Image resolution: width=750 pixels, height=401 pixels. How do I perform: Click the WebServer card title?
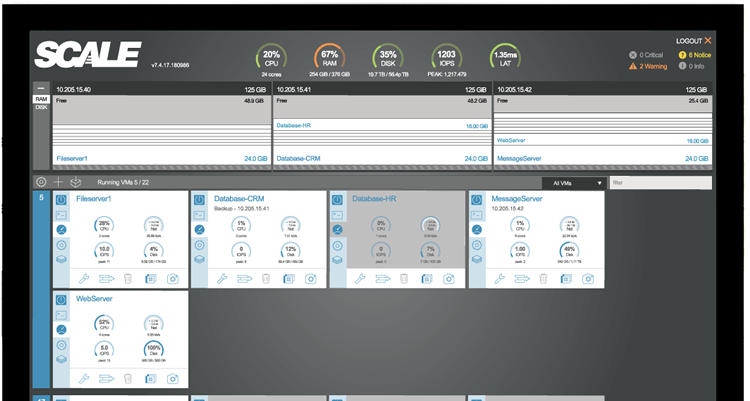[94, 299]
